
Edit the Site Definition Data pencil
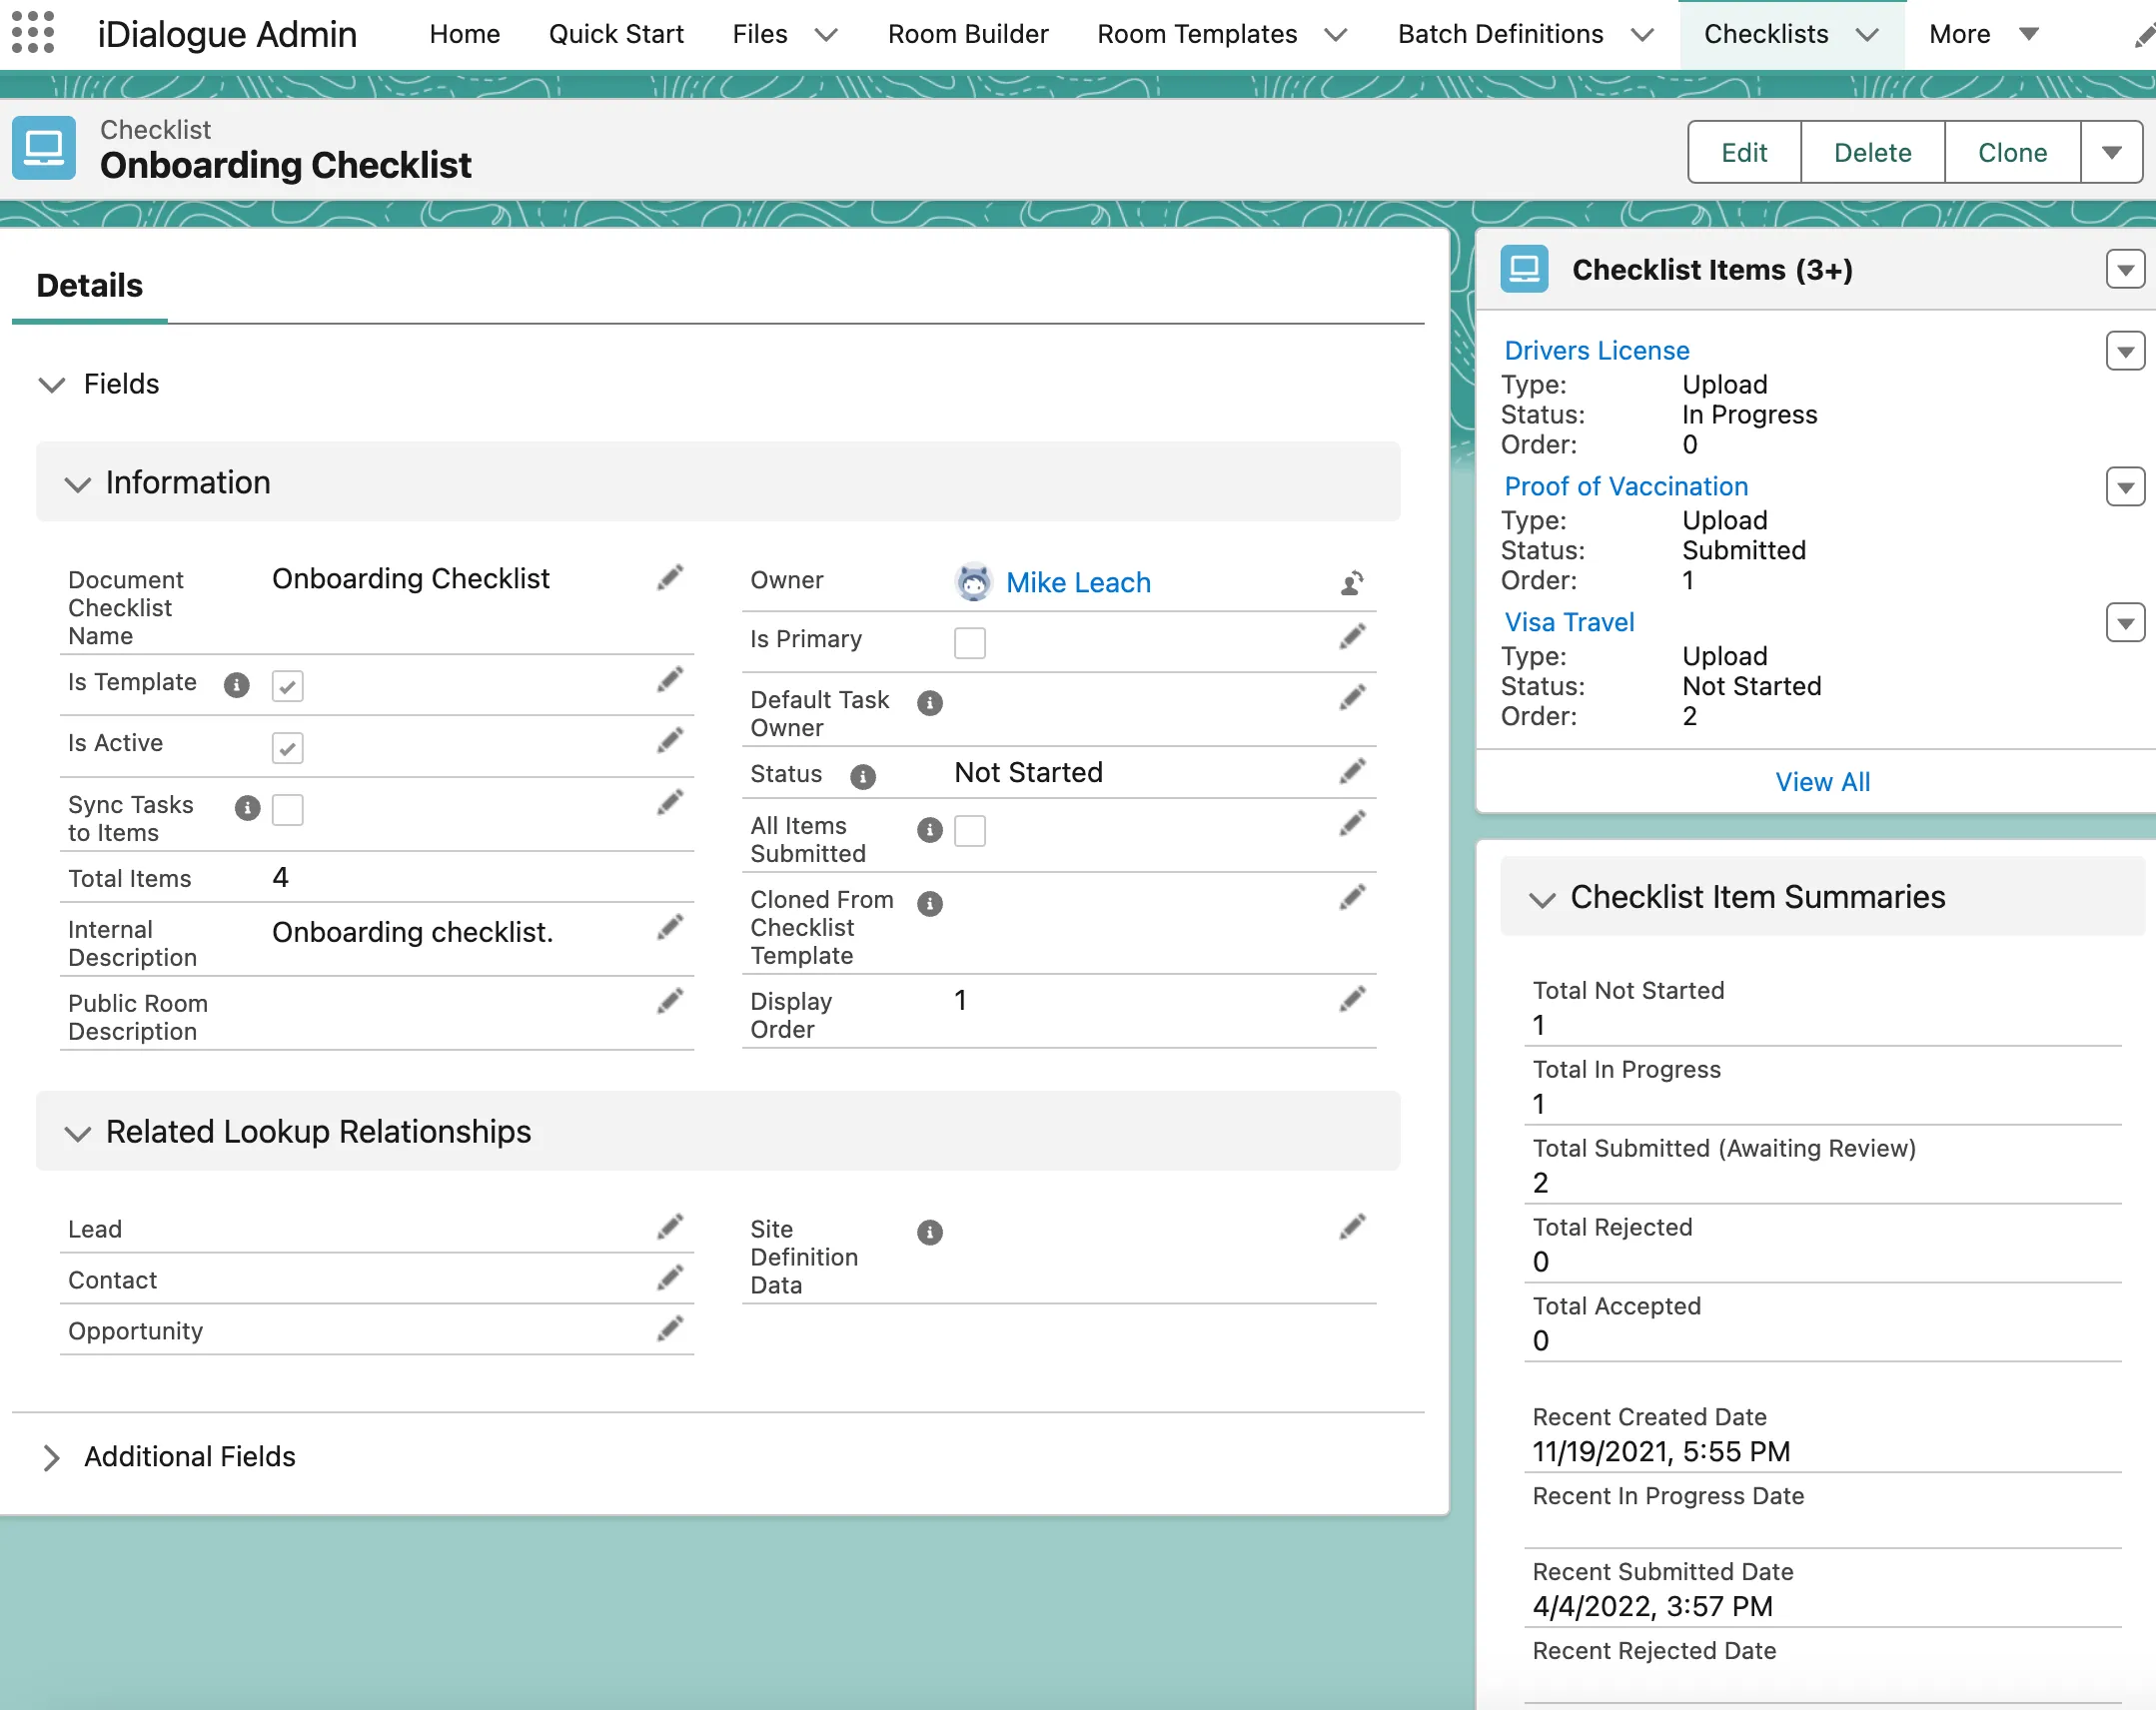[x=1352, y=1227]
